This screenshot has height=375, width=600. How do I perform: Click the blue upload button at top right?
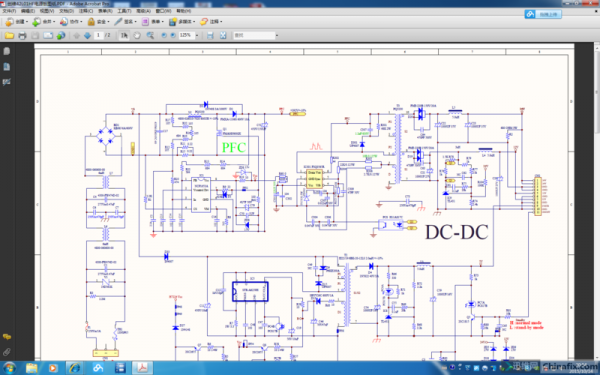click(543, 15)
